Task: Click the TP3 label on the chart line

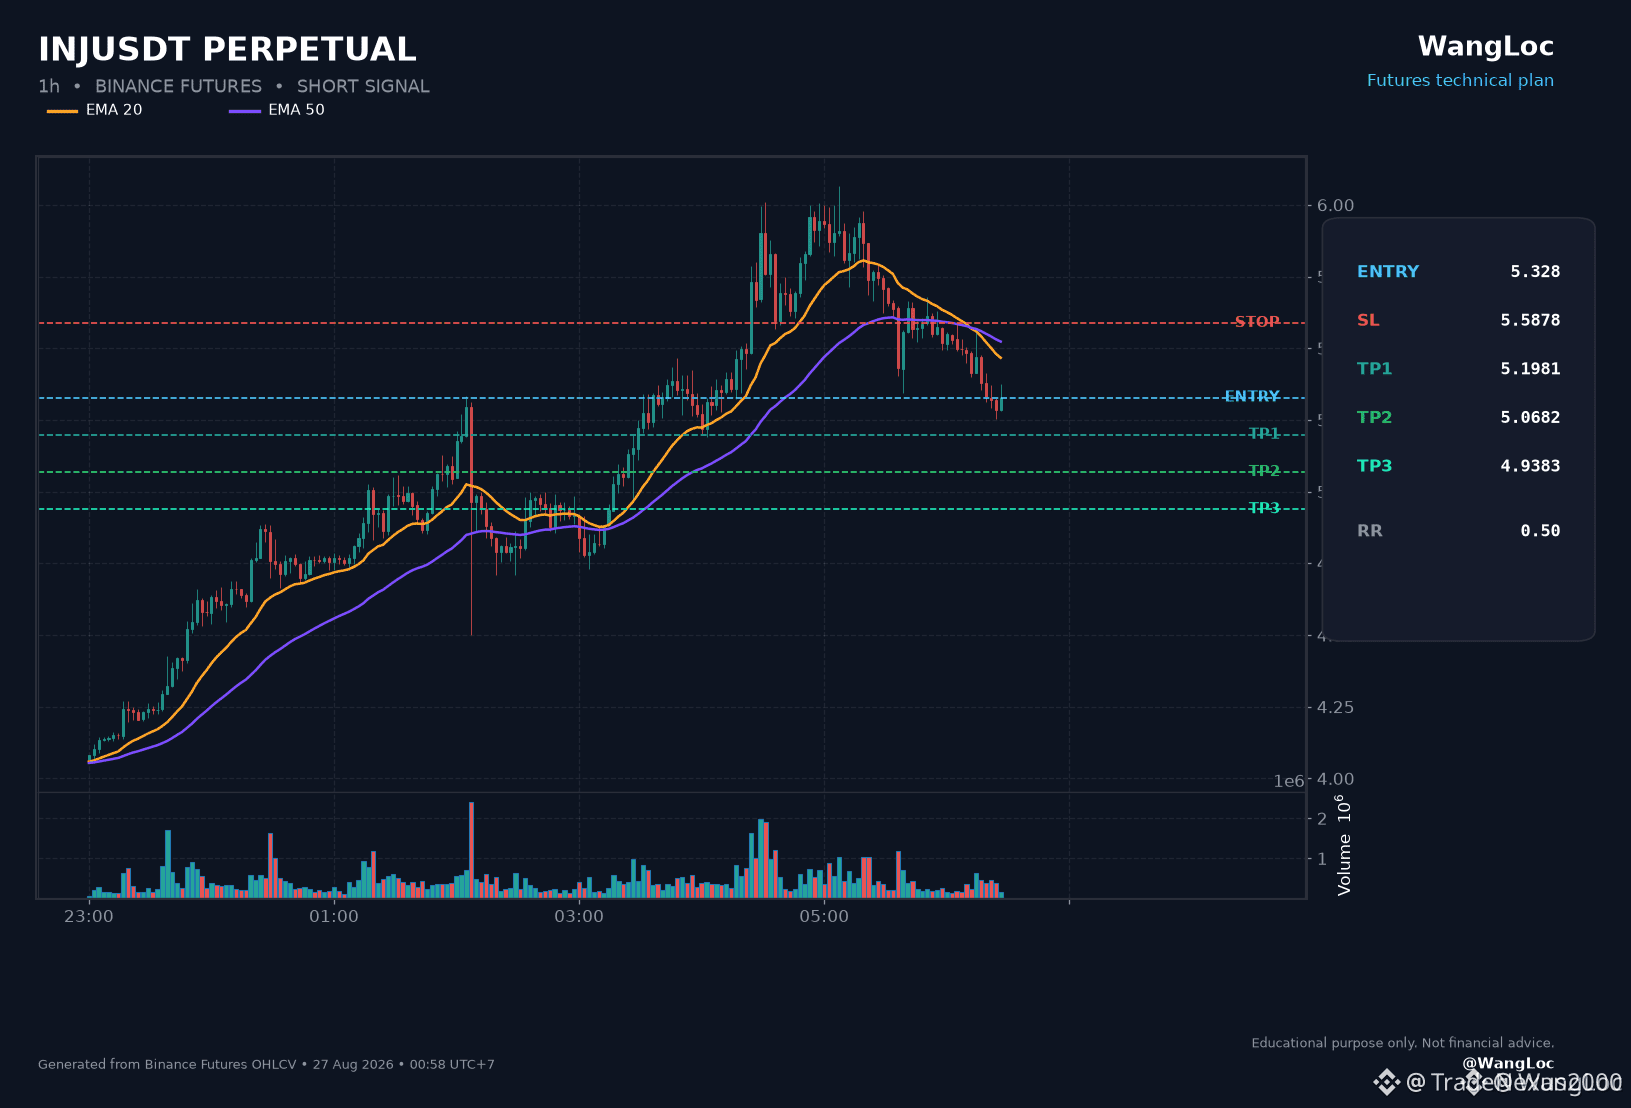Action: pos(1264,508)
